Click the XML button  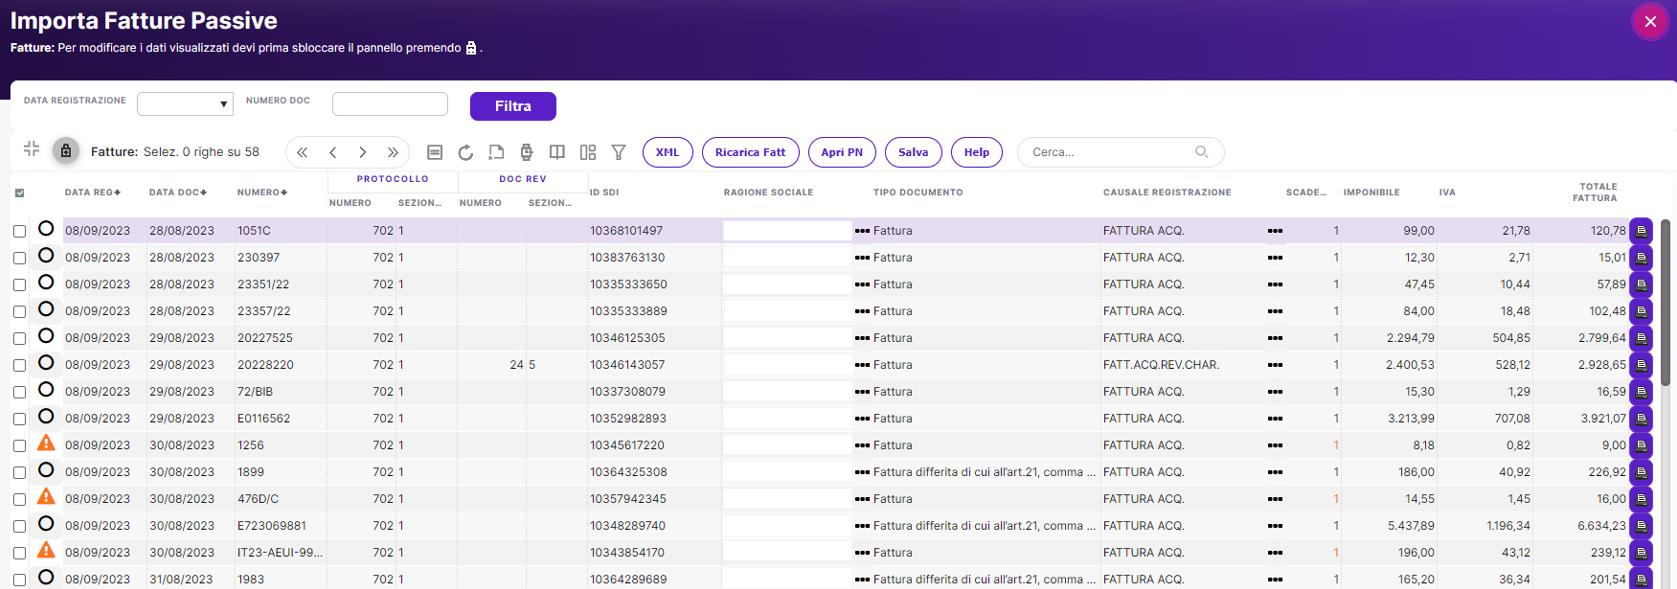point(667,152)
